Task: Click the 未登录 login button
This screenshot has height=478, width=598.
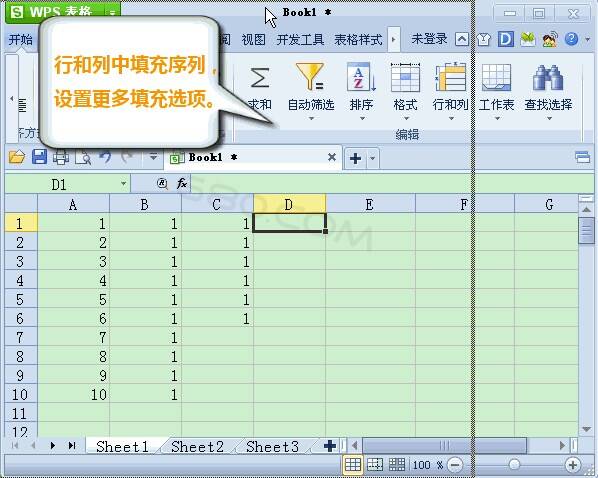Action: [x=429, y=39]
